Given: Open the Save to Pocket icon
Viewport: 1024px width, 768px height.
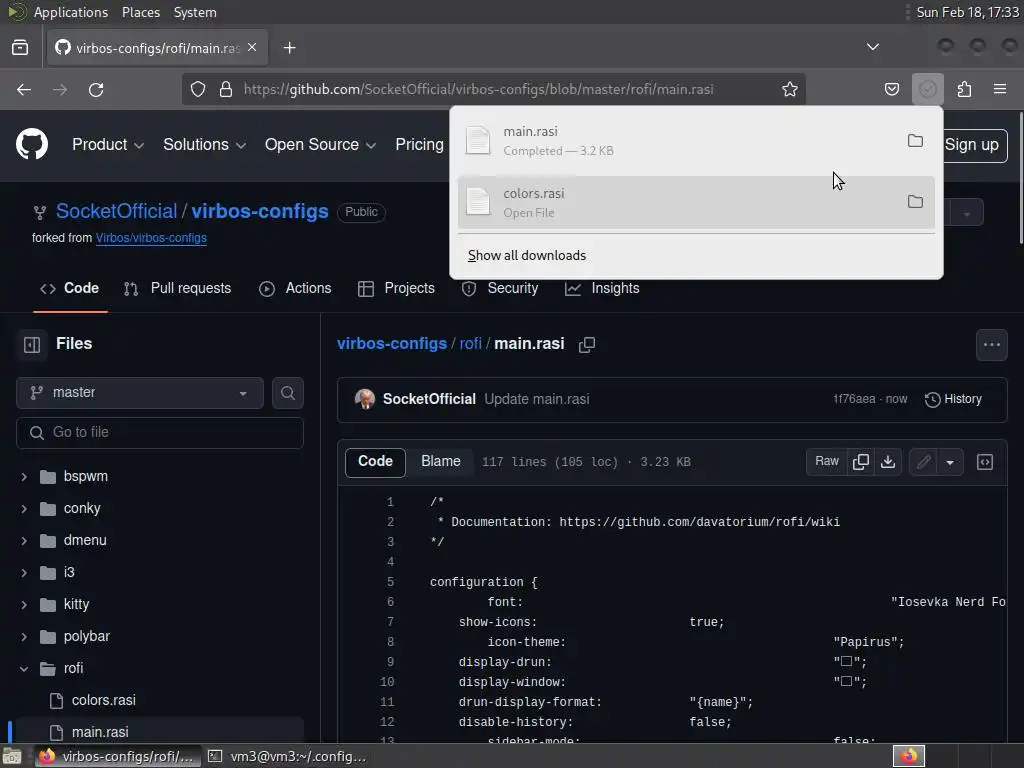Looking at the screenshot, I should click(891, 89).
